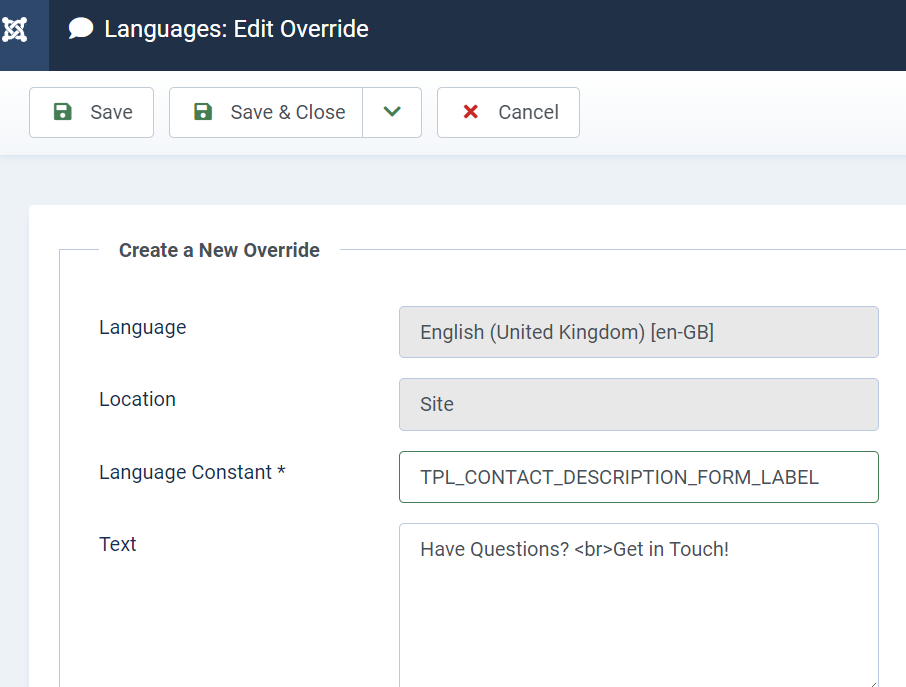Viewport: 906px width, 687px height.
Task: Click the "Location" field label
Action: click(137, 399)
